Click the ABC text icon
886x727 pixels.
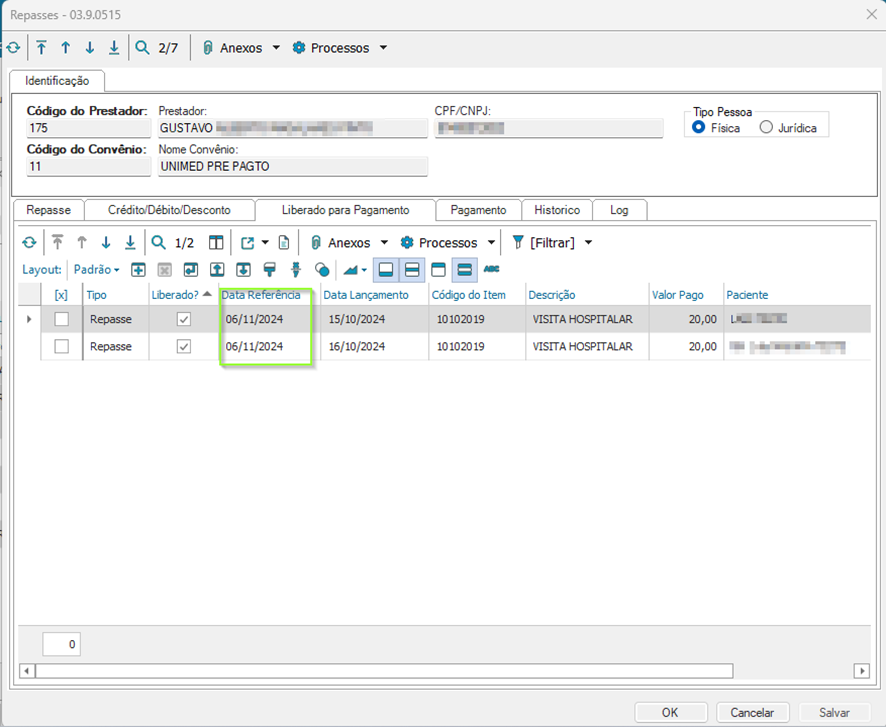(492, 269)
